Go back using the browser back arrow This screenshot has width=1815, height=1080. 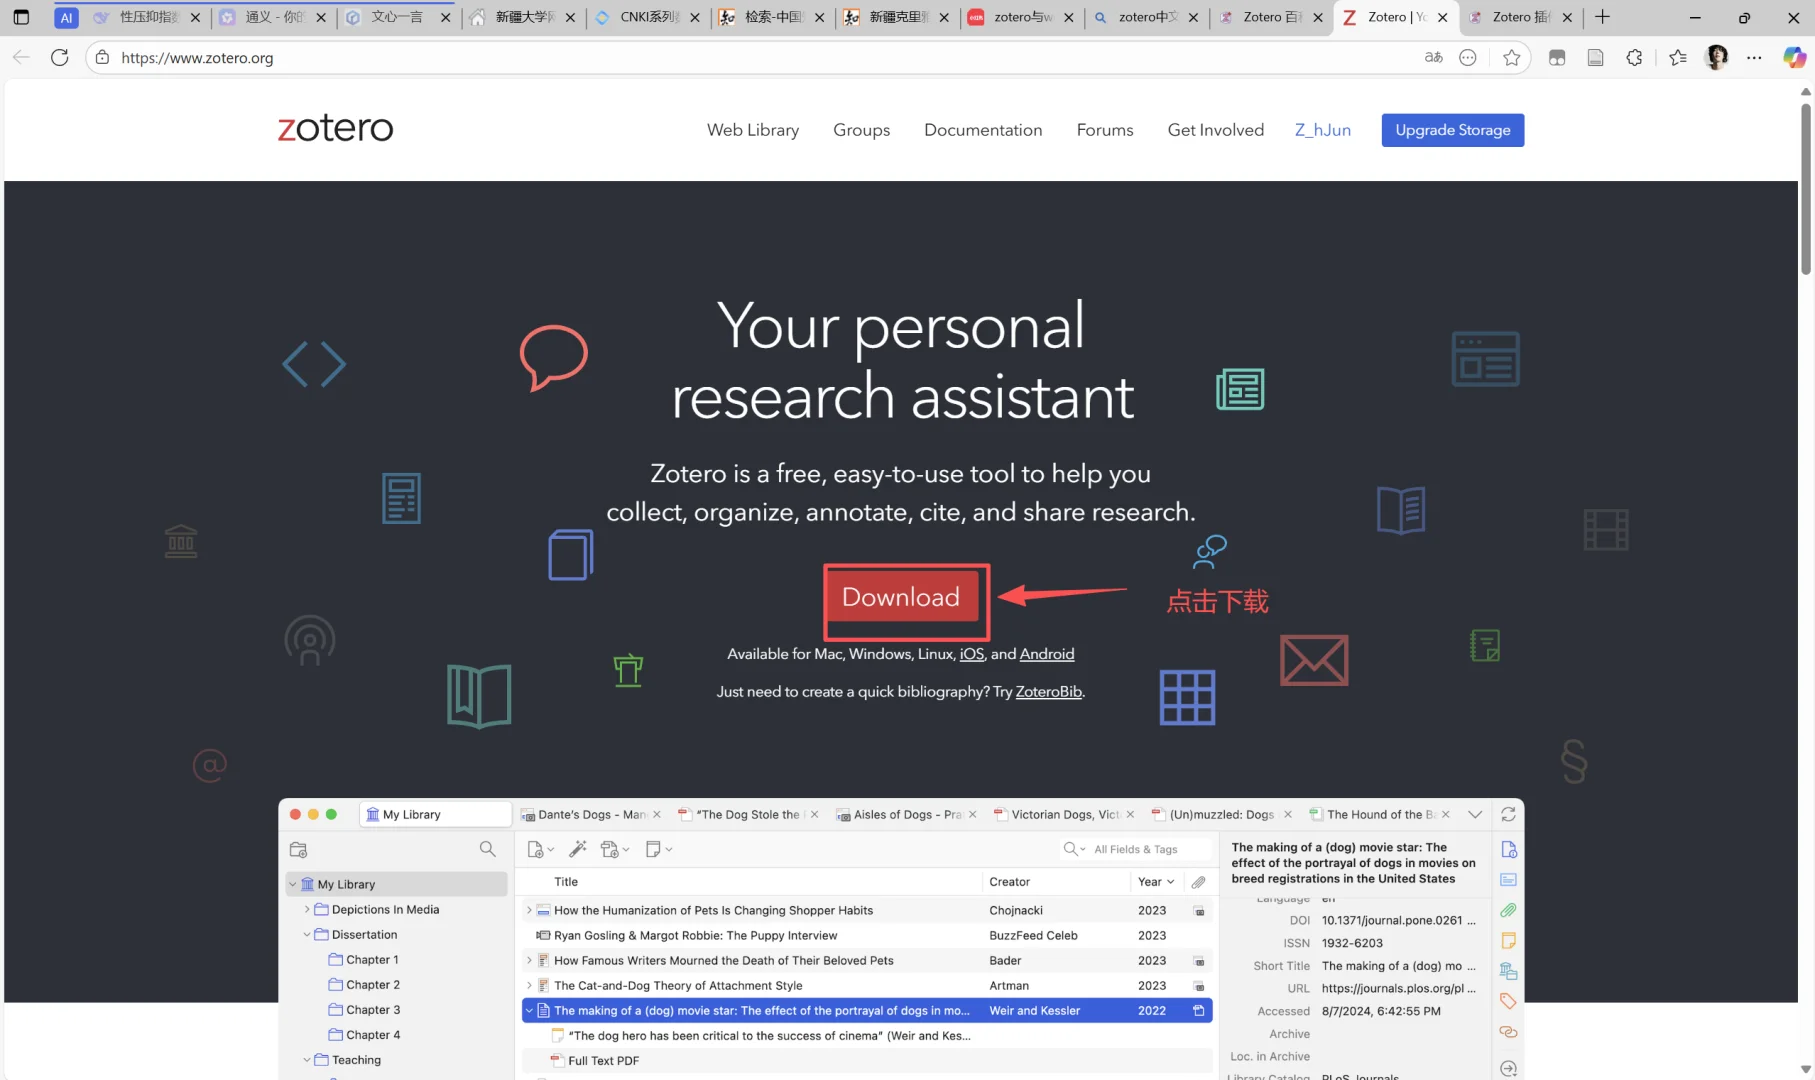(x=21, y=58)
